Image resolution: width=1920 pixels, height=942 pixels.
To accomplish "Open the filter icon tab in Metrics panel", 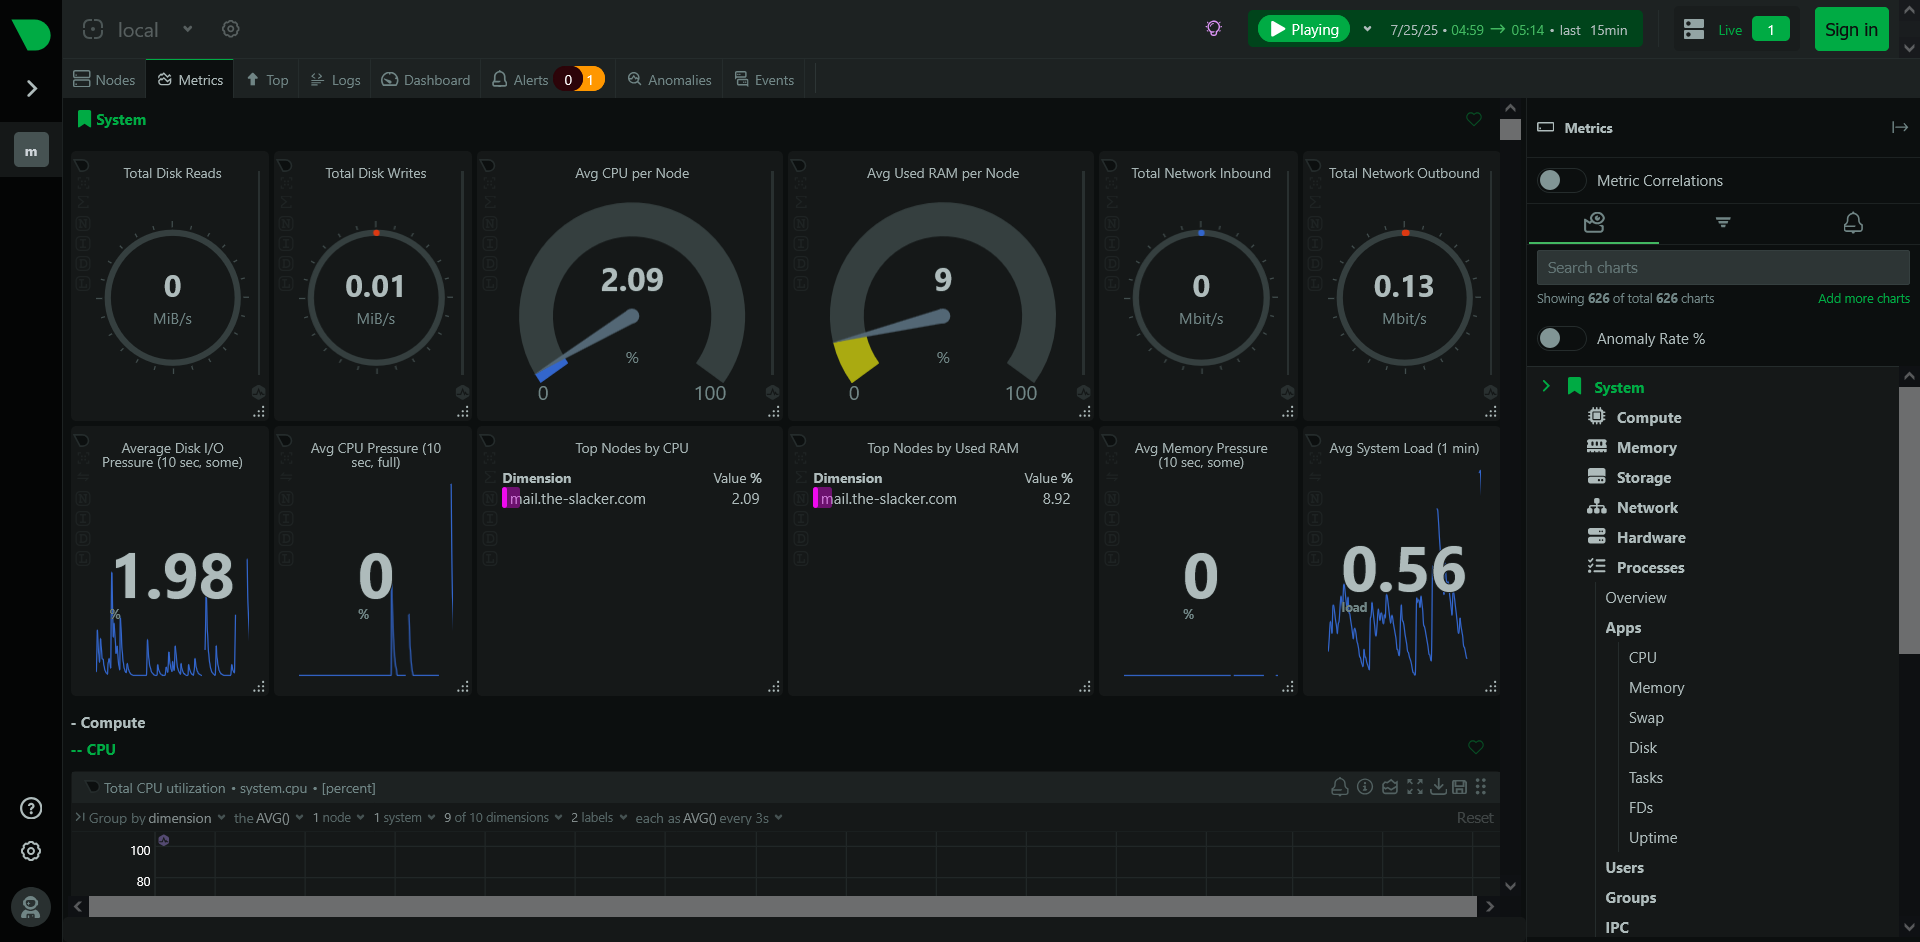I will coord(1722,222).
